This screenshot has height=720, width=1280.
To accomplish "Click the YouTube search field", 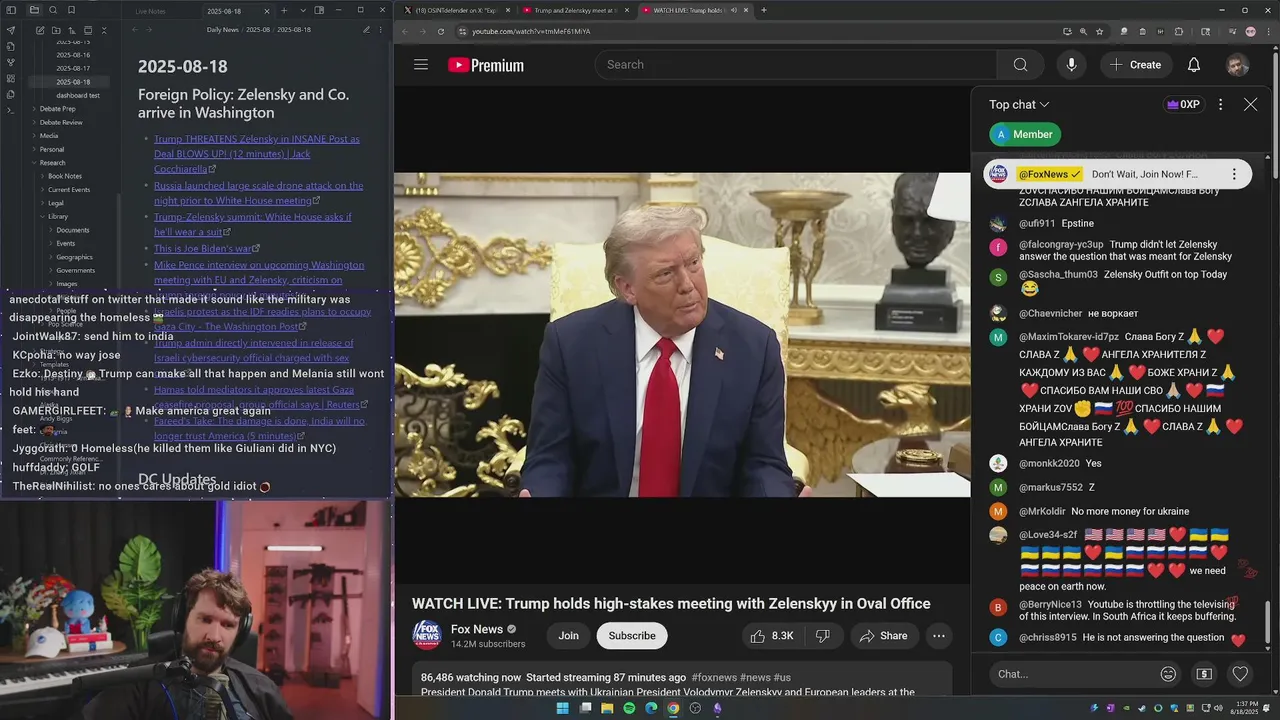I will pos(796,65).
